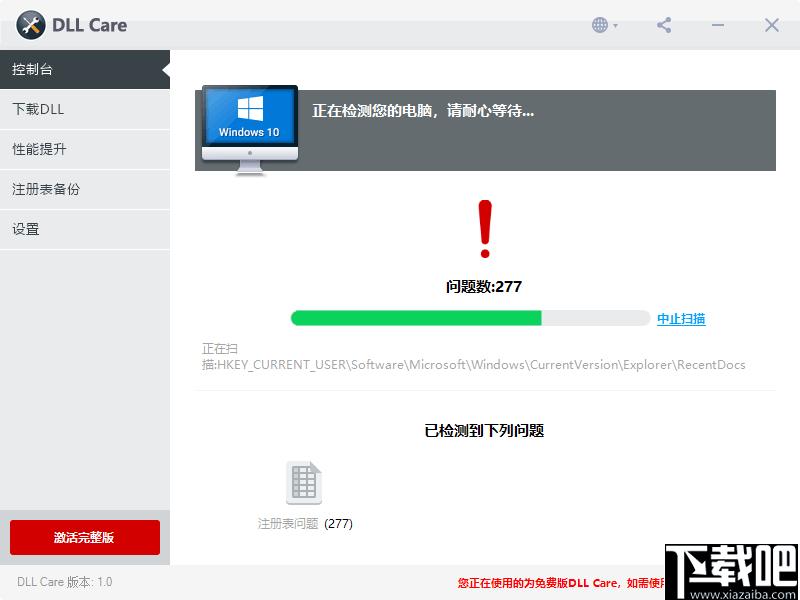Open the 下載DLL sidebar tab
The height and width of the screenshot is (600, 800).
[85, 109]
